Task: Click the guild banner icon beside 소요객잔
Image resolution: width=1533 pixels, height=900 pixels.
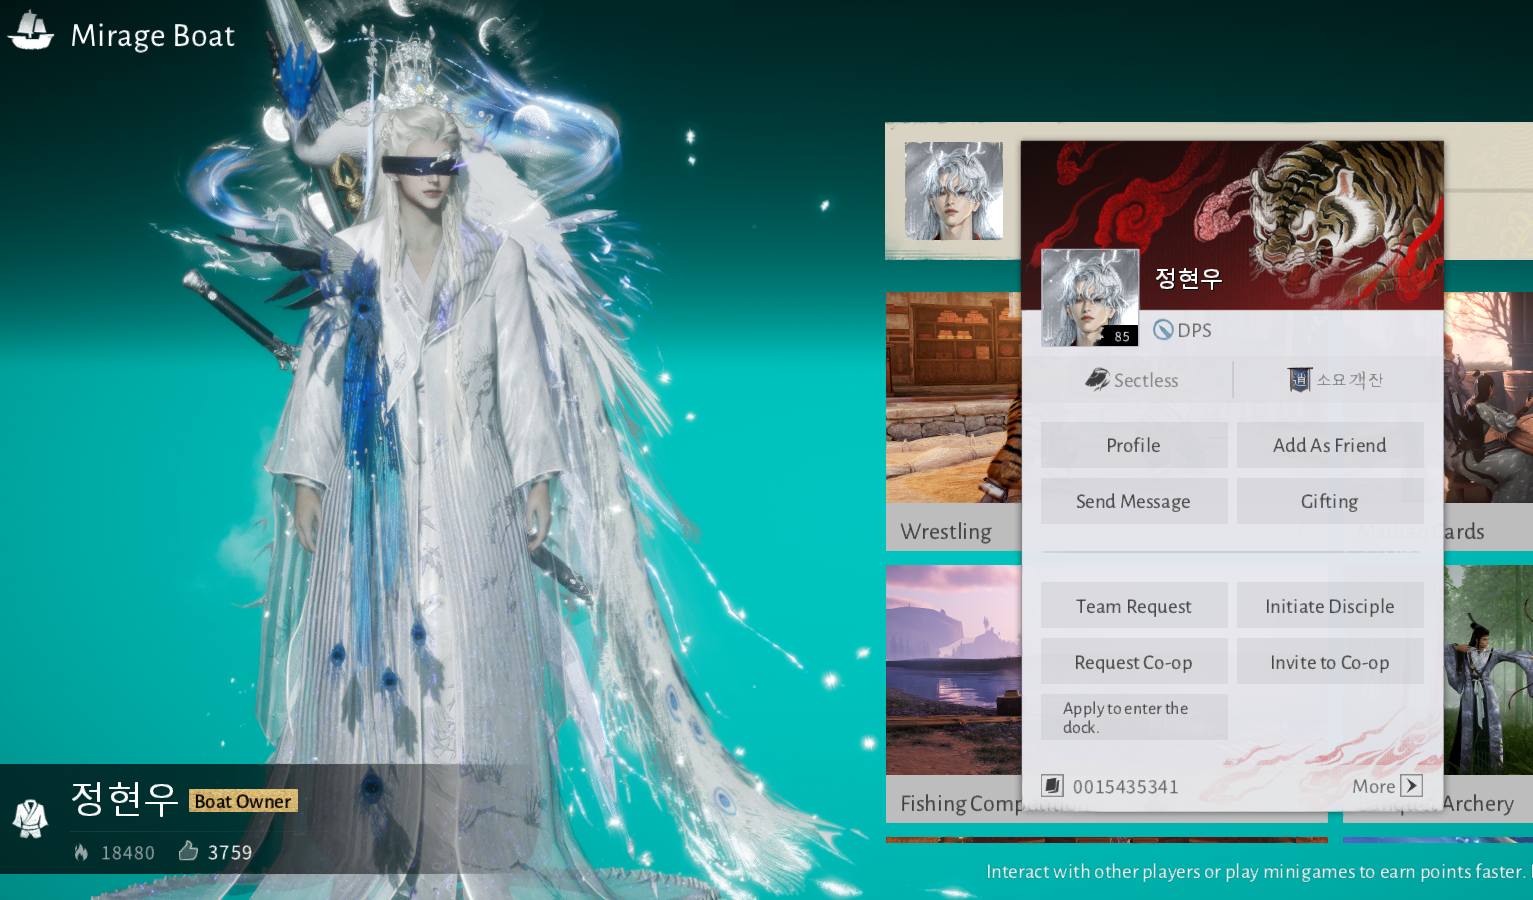Action: 1299,379
